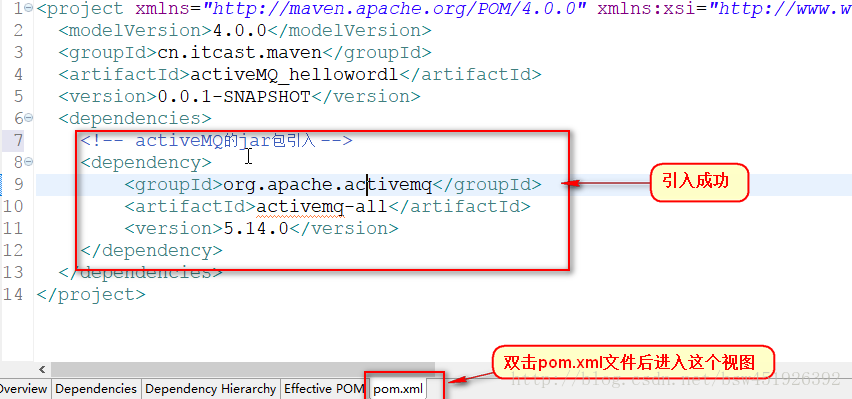This screenshot has height=399, width=852.
Task: Collapse the dependencies fold on line 6
Action: point(28,117)
